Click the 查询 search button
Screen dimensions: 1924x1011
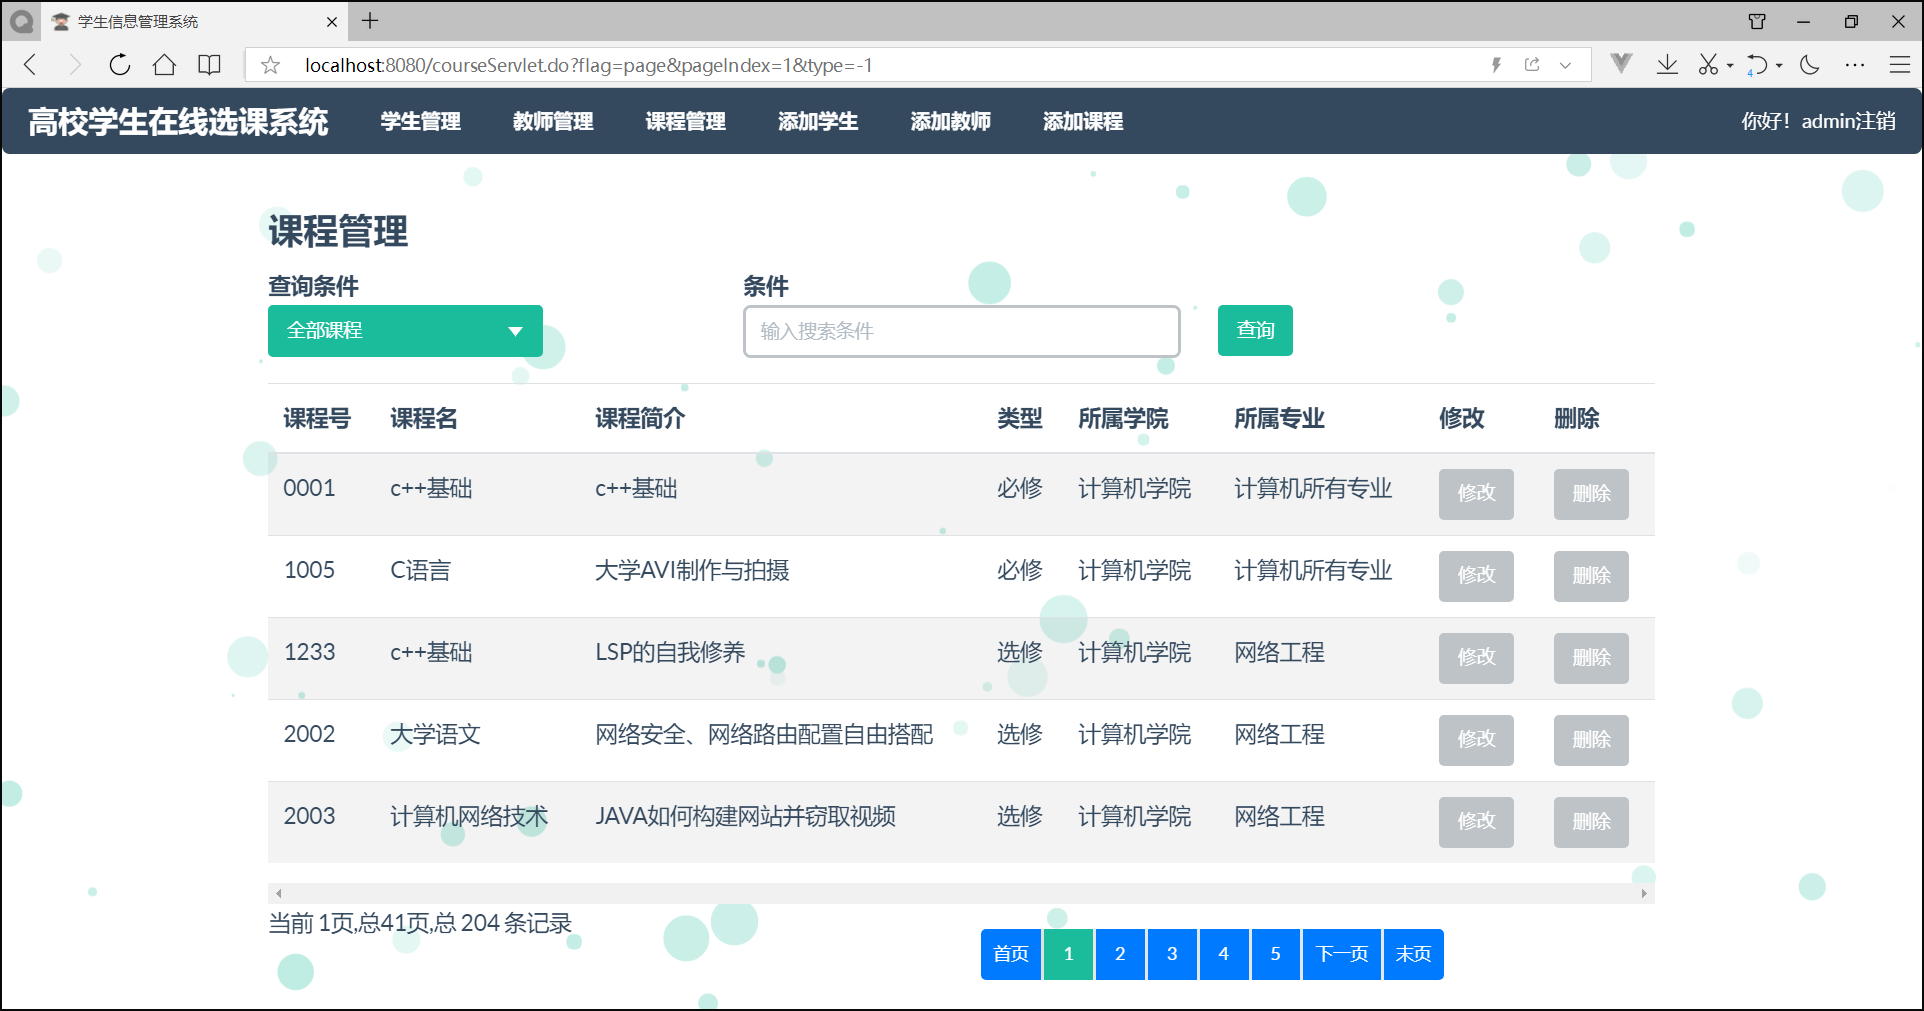(1254, 330)
